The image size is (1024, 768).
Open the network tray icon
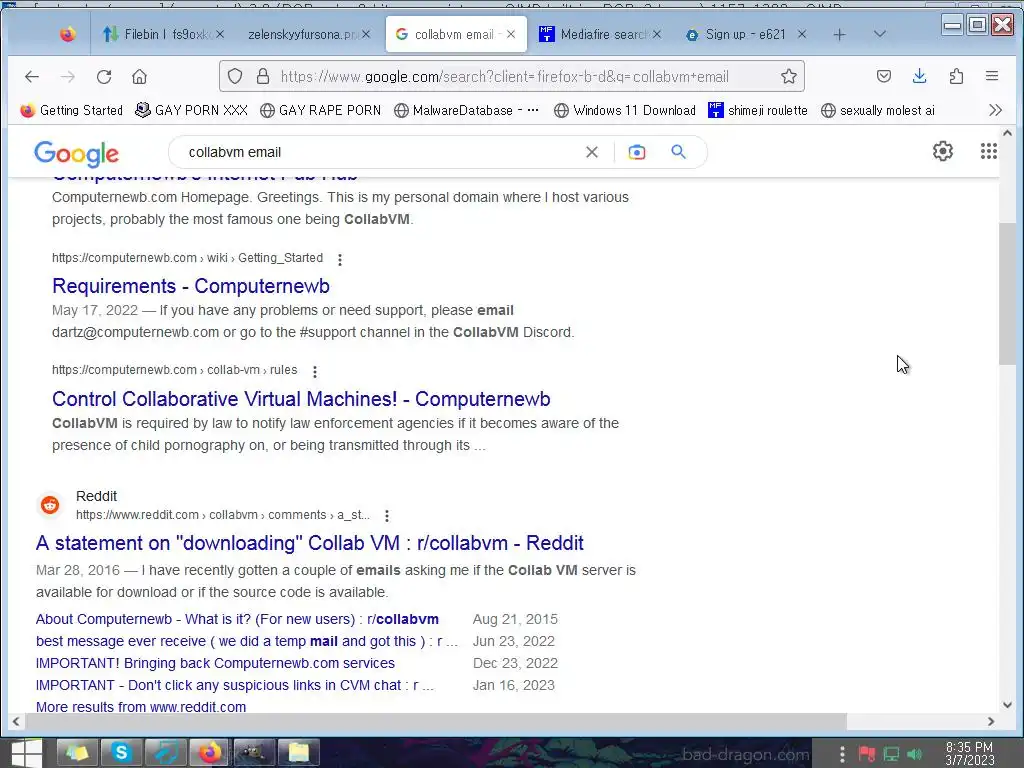(891, 755)
